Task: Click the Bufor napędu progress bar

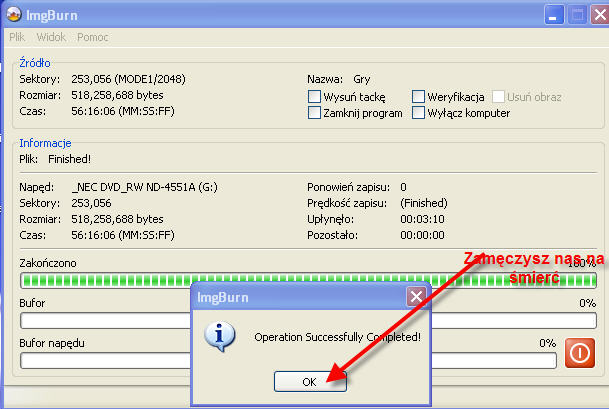Action: pos(288,361)
